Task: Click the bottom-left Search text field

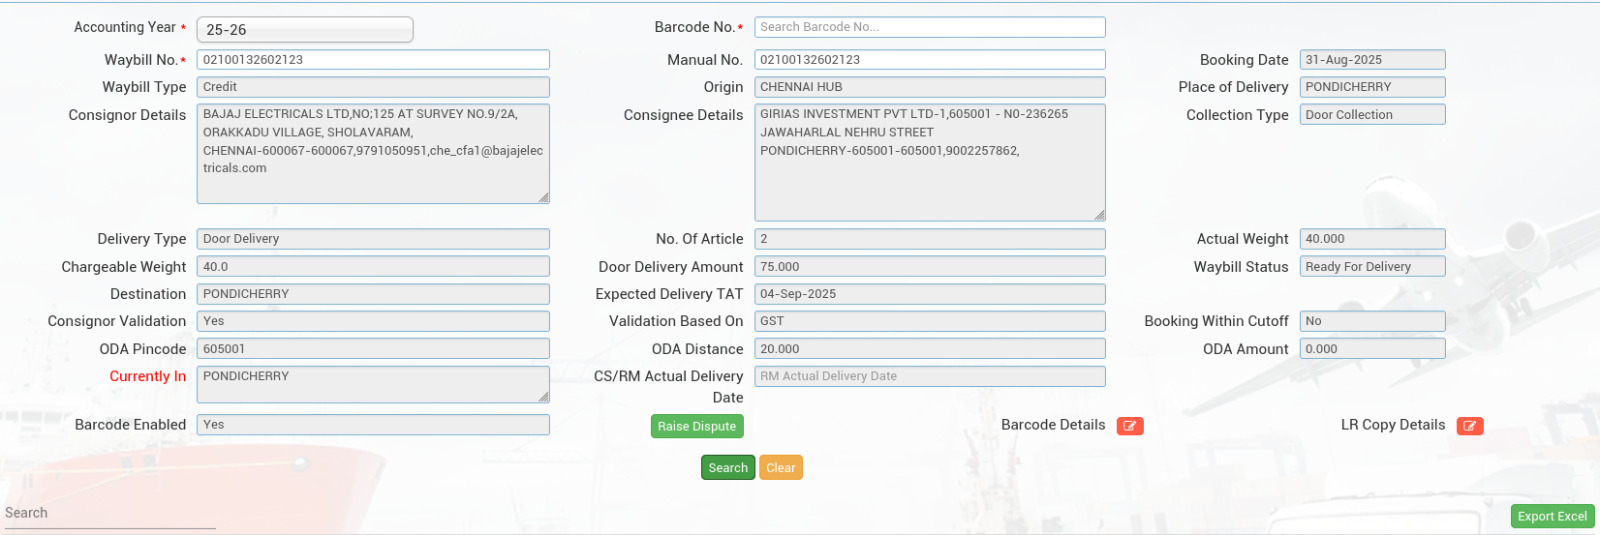Action: 108,514
